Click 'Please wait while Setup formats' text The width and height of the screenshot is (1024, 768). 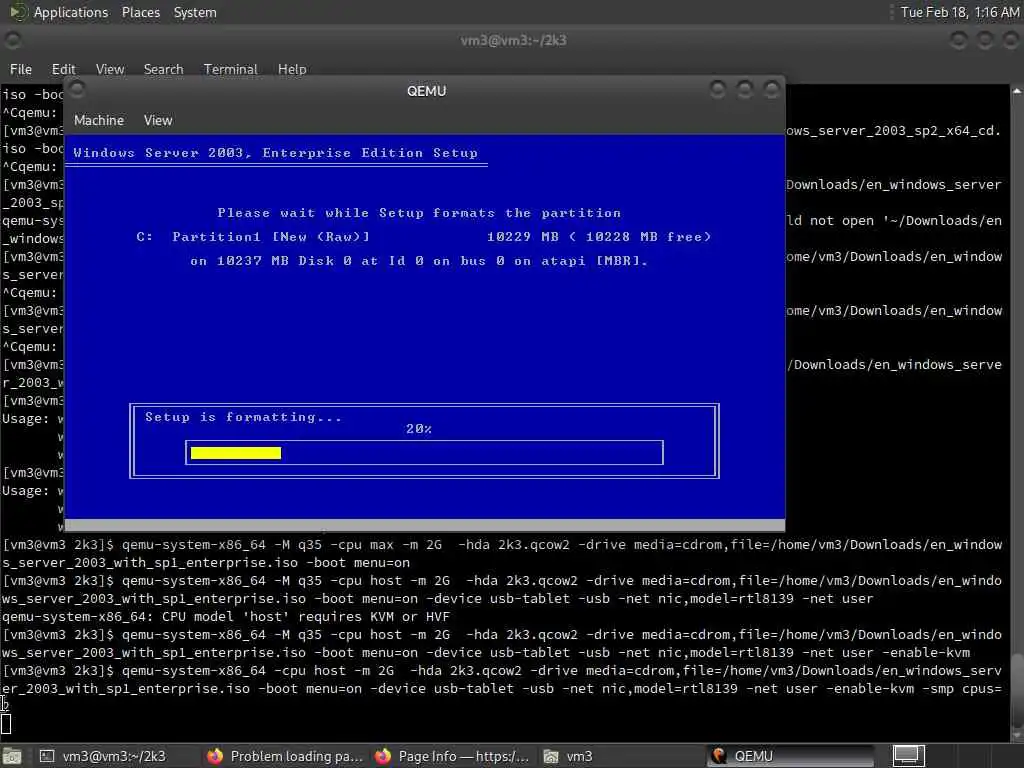pyautogui.click(x=419, y=213)
